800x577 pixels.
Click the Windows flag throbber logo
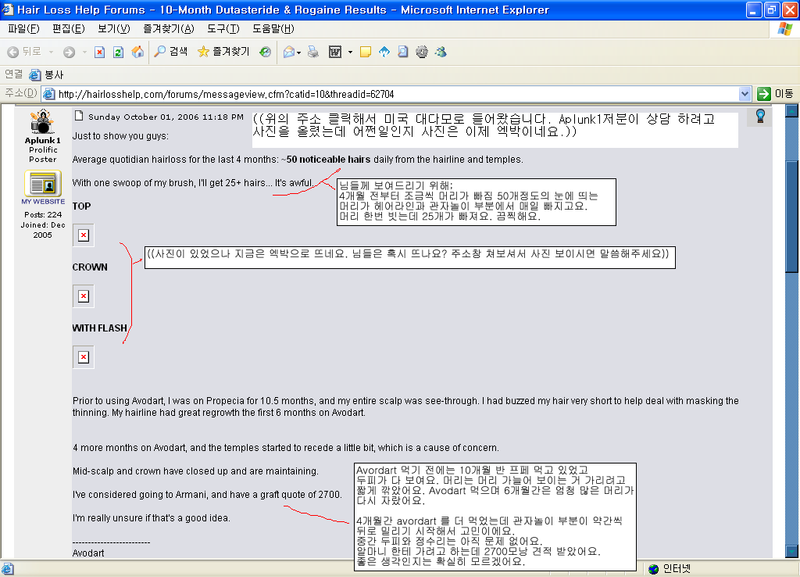tap(785, 29)
